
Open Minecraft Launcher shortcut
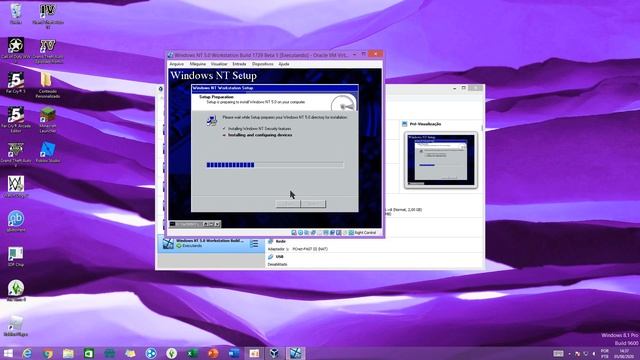click(x=48, y=120)
